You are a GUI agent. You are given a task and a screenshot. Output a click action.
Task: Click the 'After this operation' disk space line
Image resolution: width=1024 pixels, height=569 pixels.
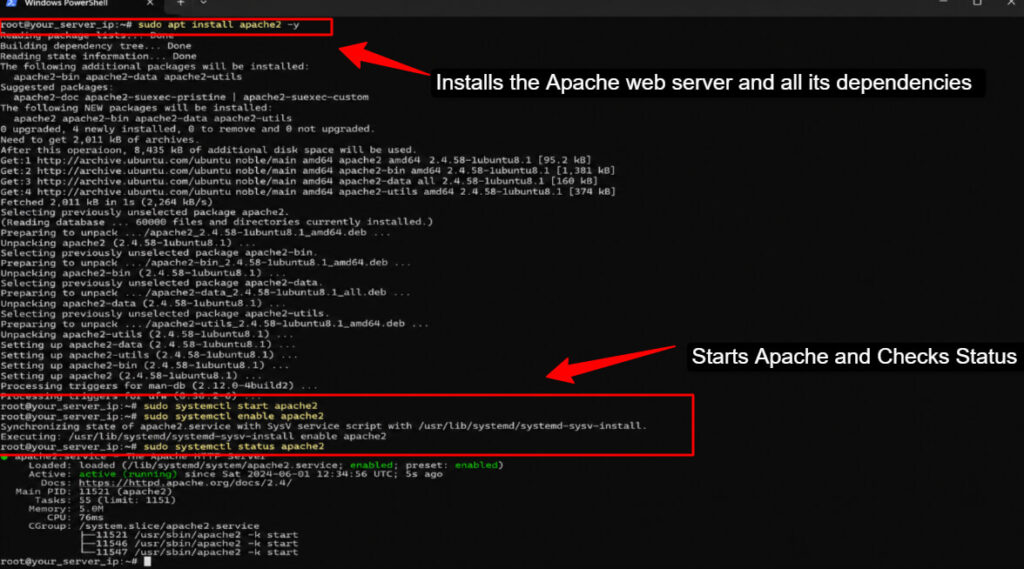[208, 150]
